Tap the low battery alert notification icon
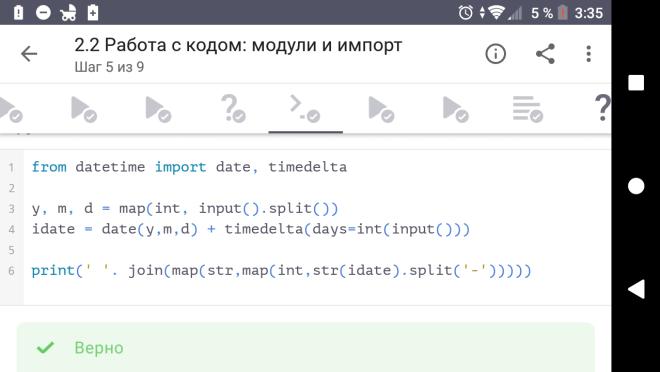The width and height of the screenshot is (660, 372). coord(19,13)
